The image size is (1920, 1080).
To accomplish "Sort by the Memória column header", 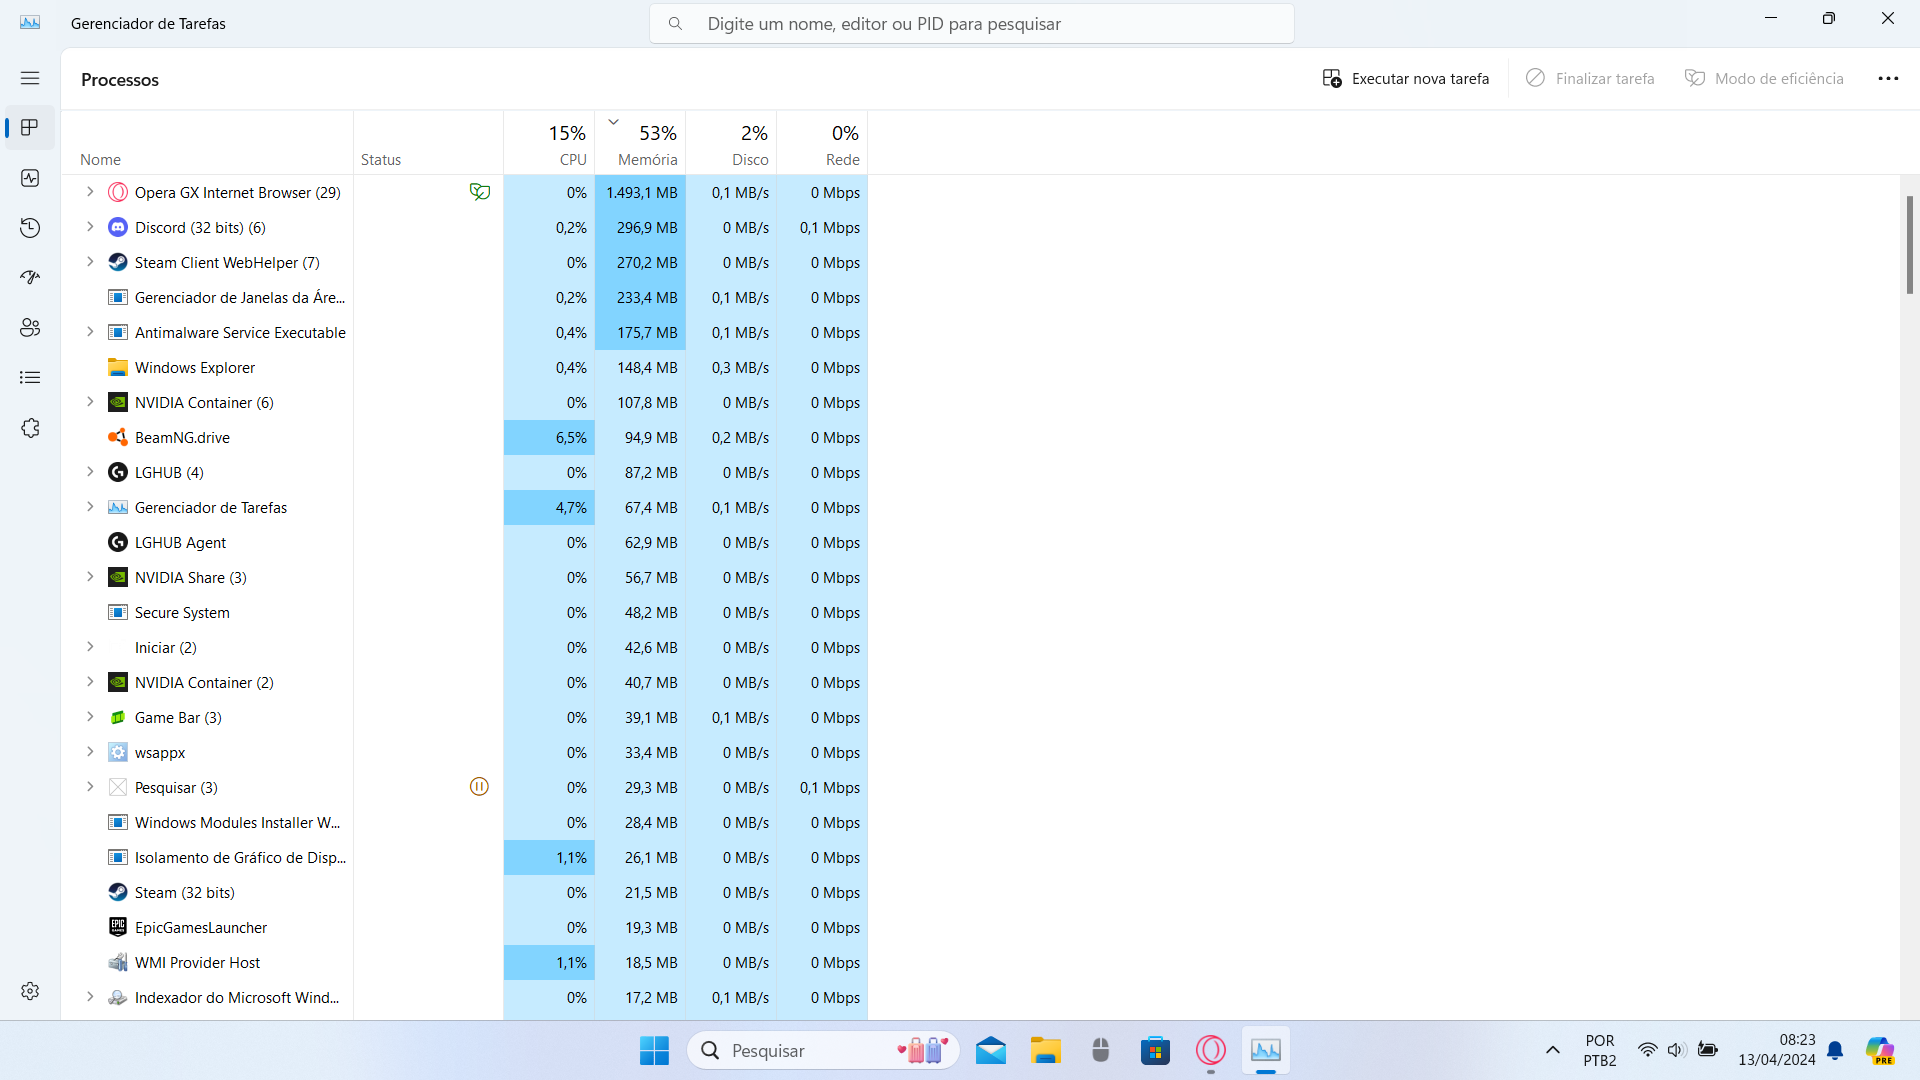I will (x=640, y=143).
